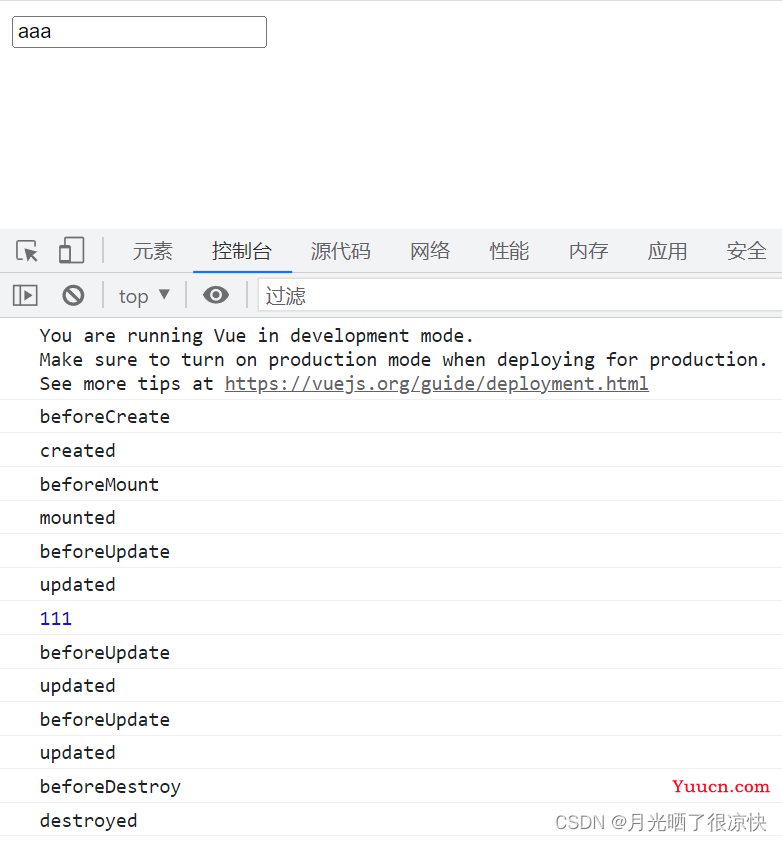Select the beforeCreate console log line
Viewport: 782px width, 841px height.
click(x=391, y=417)
